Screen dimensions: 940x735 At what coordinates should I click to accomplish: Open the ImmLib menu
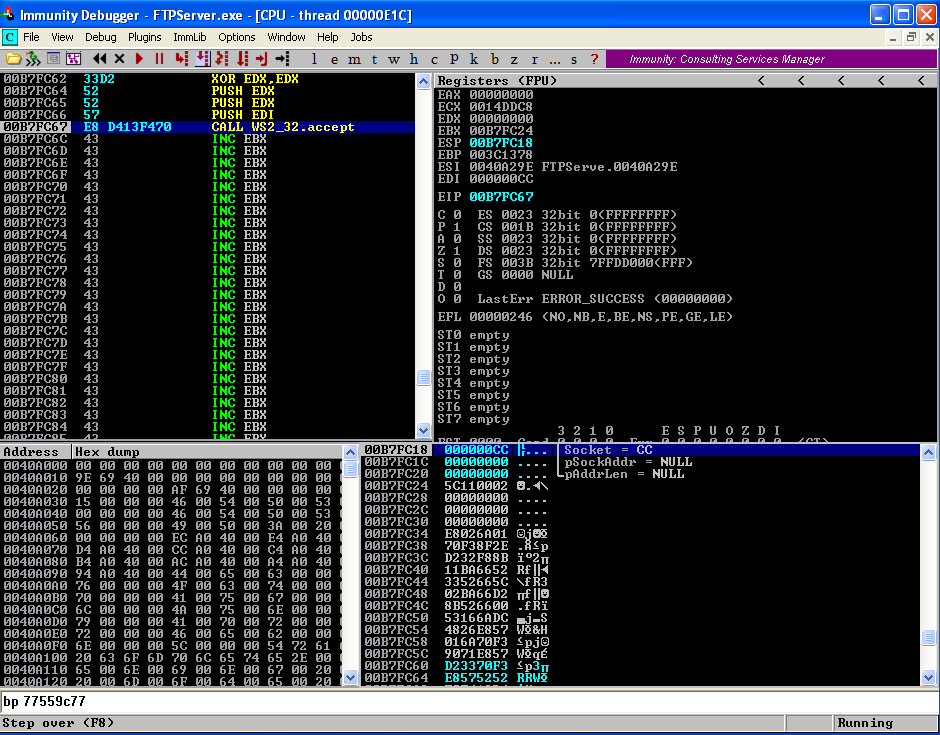pyautogui.click(x=189, y=37)
